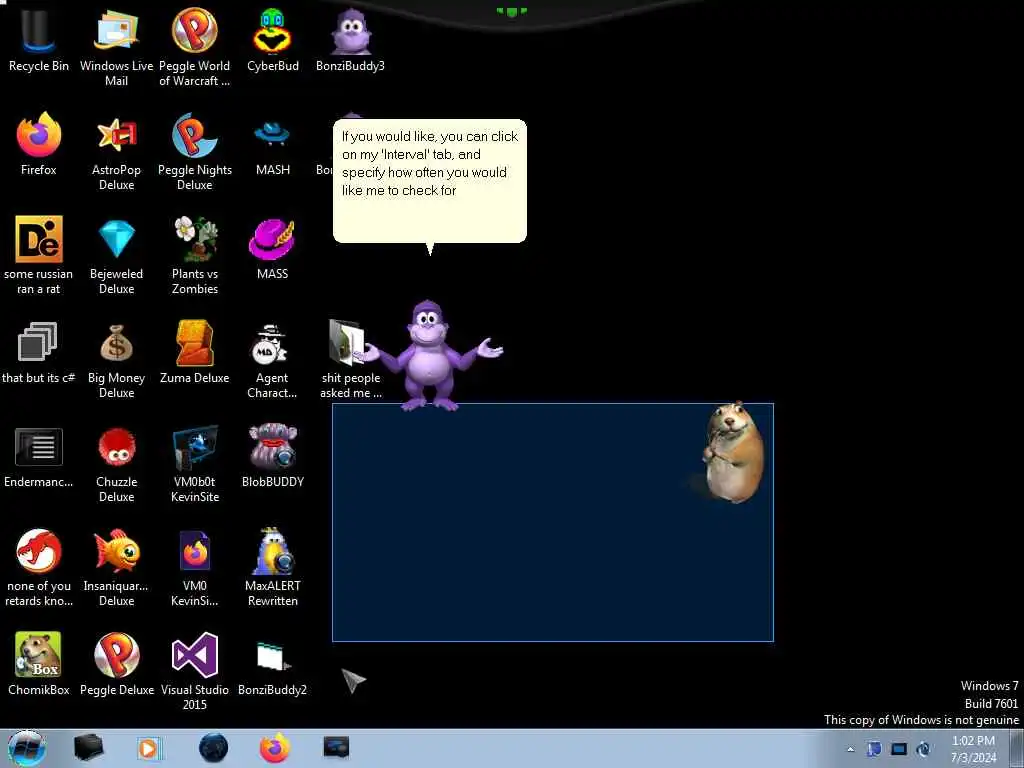Click the dark globe taskbar icon

pos(213,748)
